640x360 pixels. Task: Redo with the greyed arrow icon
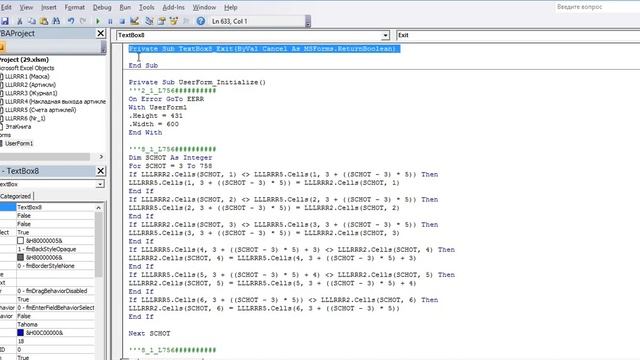(x=83, y=21)
